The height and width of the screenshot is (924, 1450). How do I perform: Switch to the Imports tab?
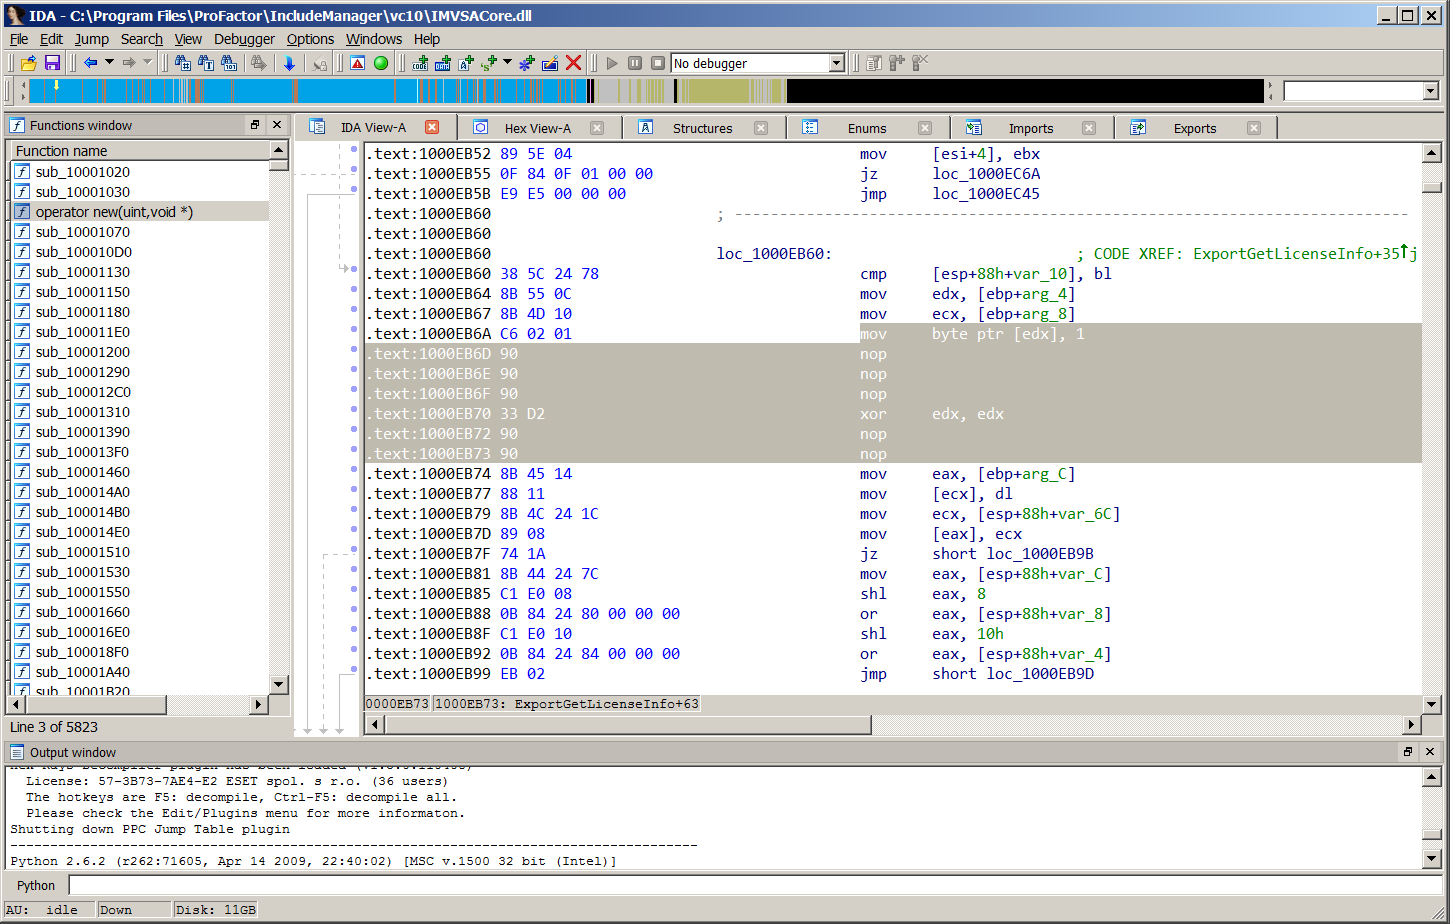[x=1030, y=128]
